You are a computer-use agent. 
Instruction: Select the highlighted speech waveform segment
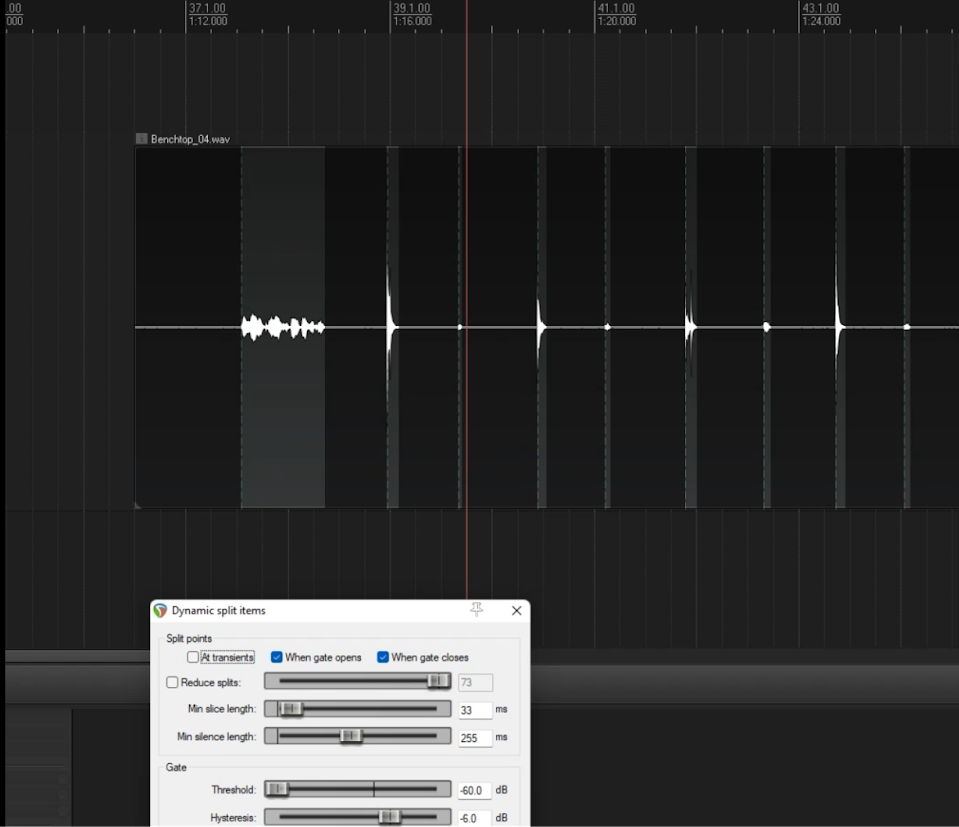(283, 327)
